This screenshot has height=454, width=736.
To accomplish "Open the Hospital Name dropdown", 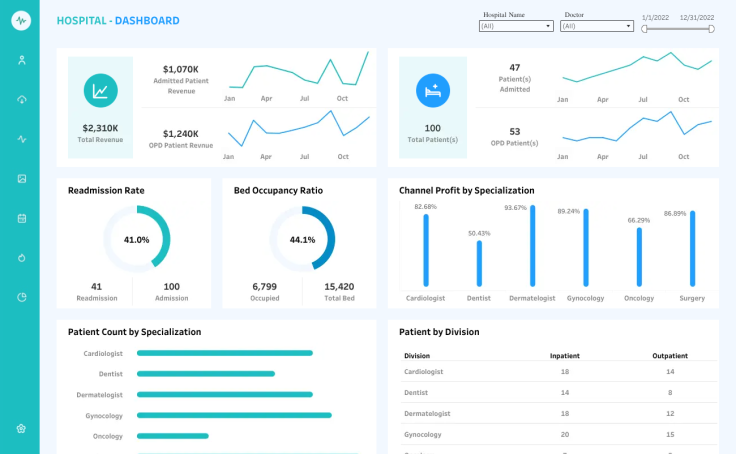I will (x=516, y=26).
